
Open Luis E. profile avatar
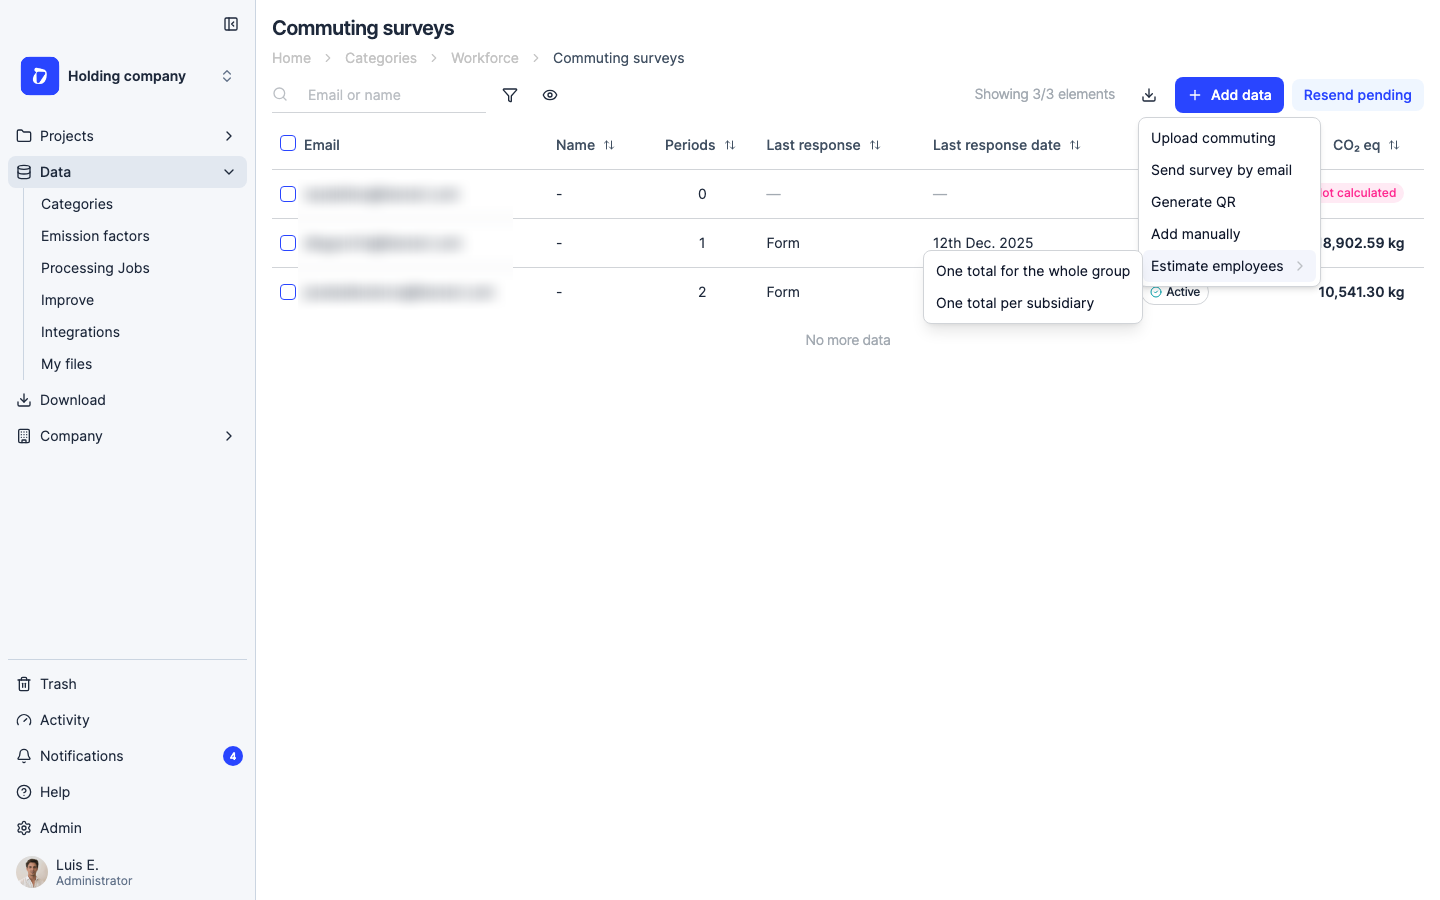tap(32, 872)
